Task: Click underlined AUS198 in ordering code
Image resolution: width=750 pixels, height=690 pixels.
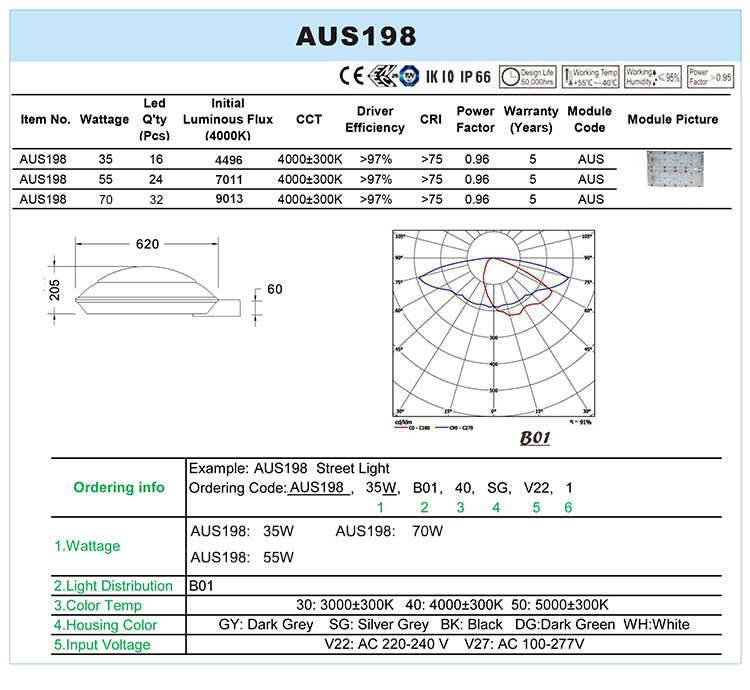Action: point(319,488)
